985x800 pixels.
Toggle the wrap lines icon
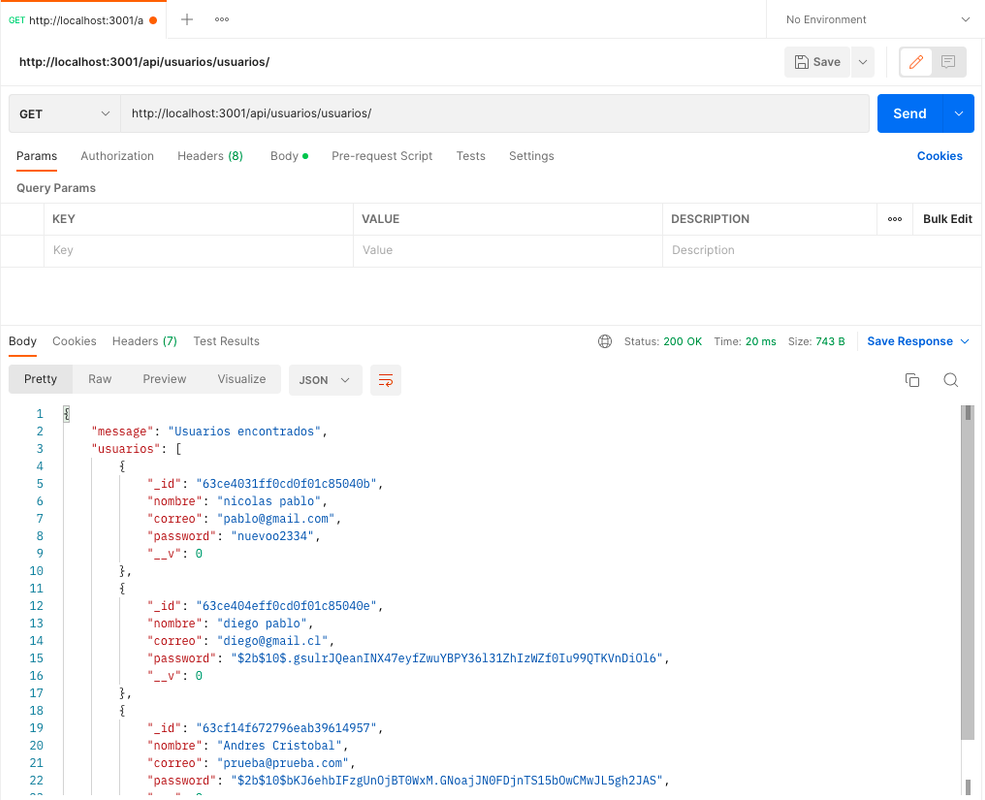tap(386, 380)
